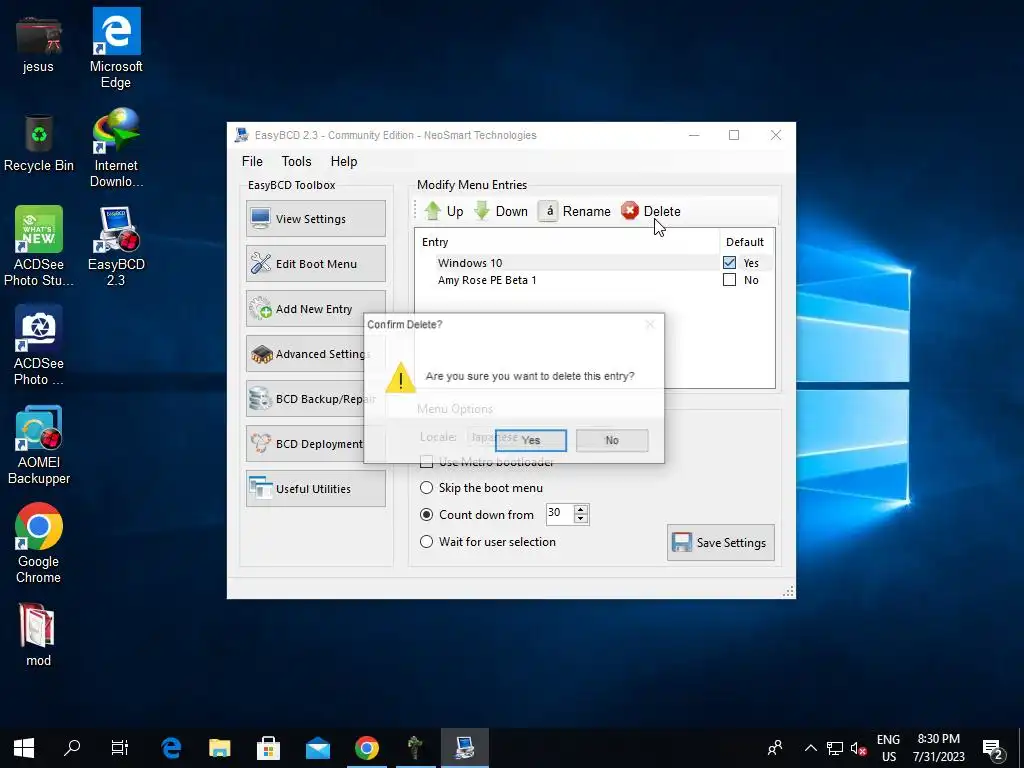Launch Internet Download Manager shortcut

(x=116, y=148)
